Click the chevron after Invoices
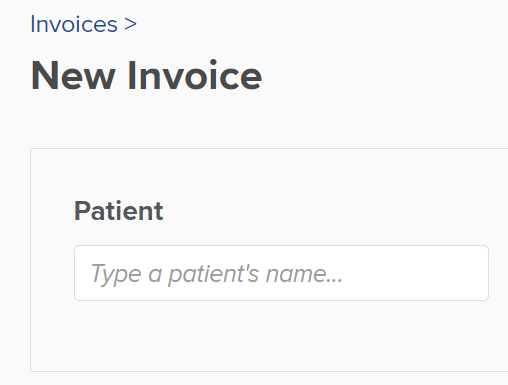The height and width of the screenshot is (385, 508). pos(130,24)
